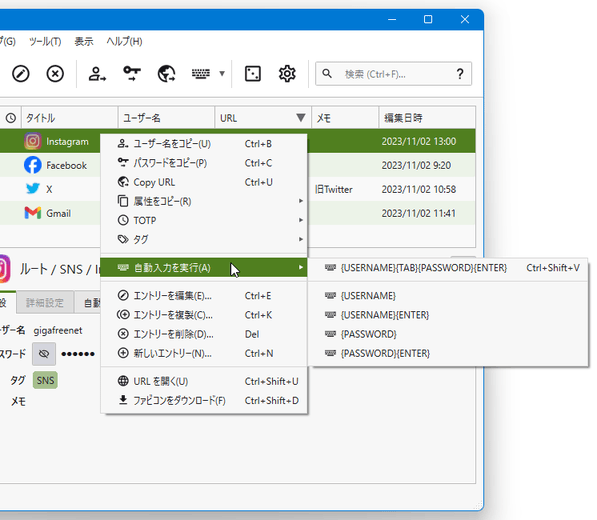Click the Instagram icon in entry list
The width and height of the screenshot is (597, 520).
pyautogui.click(x=33, y=141)
